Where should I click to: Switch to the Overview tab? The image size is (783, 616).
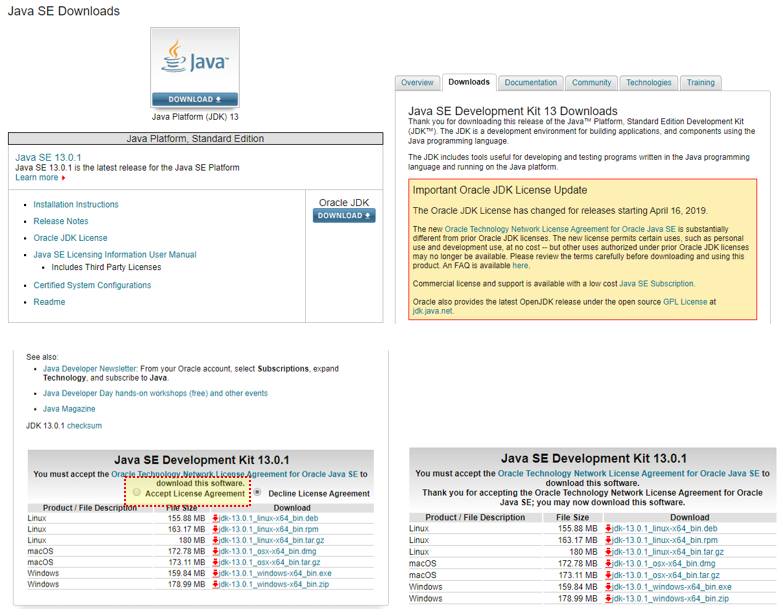(417, 83)
